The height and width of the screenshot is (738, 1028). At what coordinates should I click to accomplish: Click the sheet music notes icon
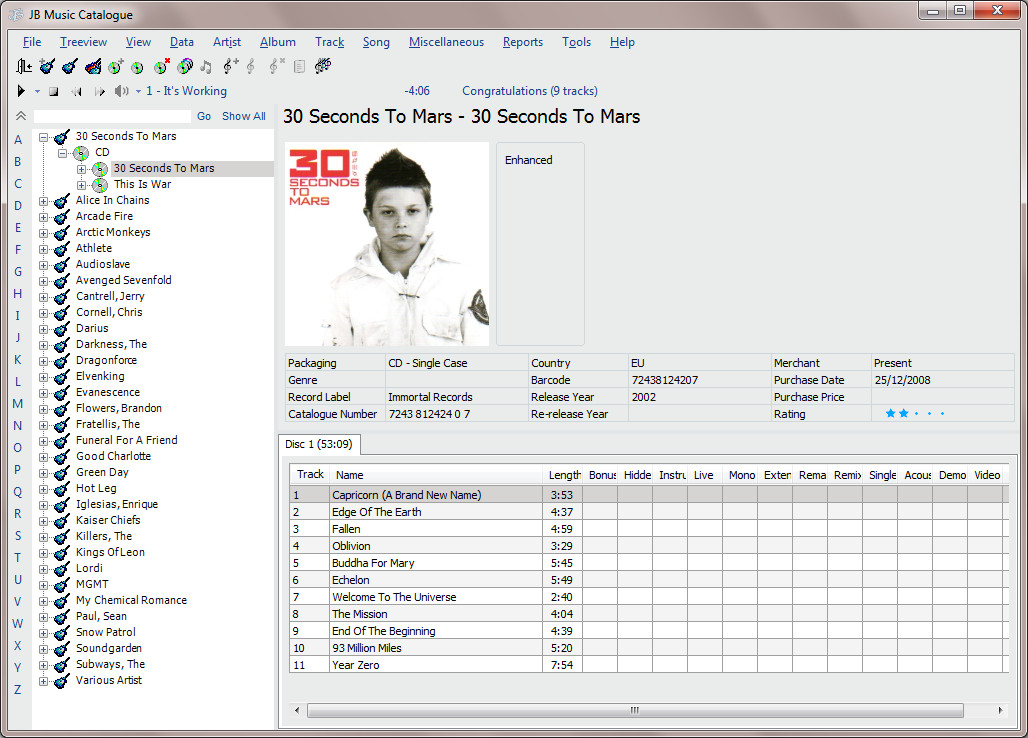click(x=323, y=66)
